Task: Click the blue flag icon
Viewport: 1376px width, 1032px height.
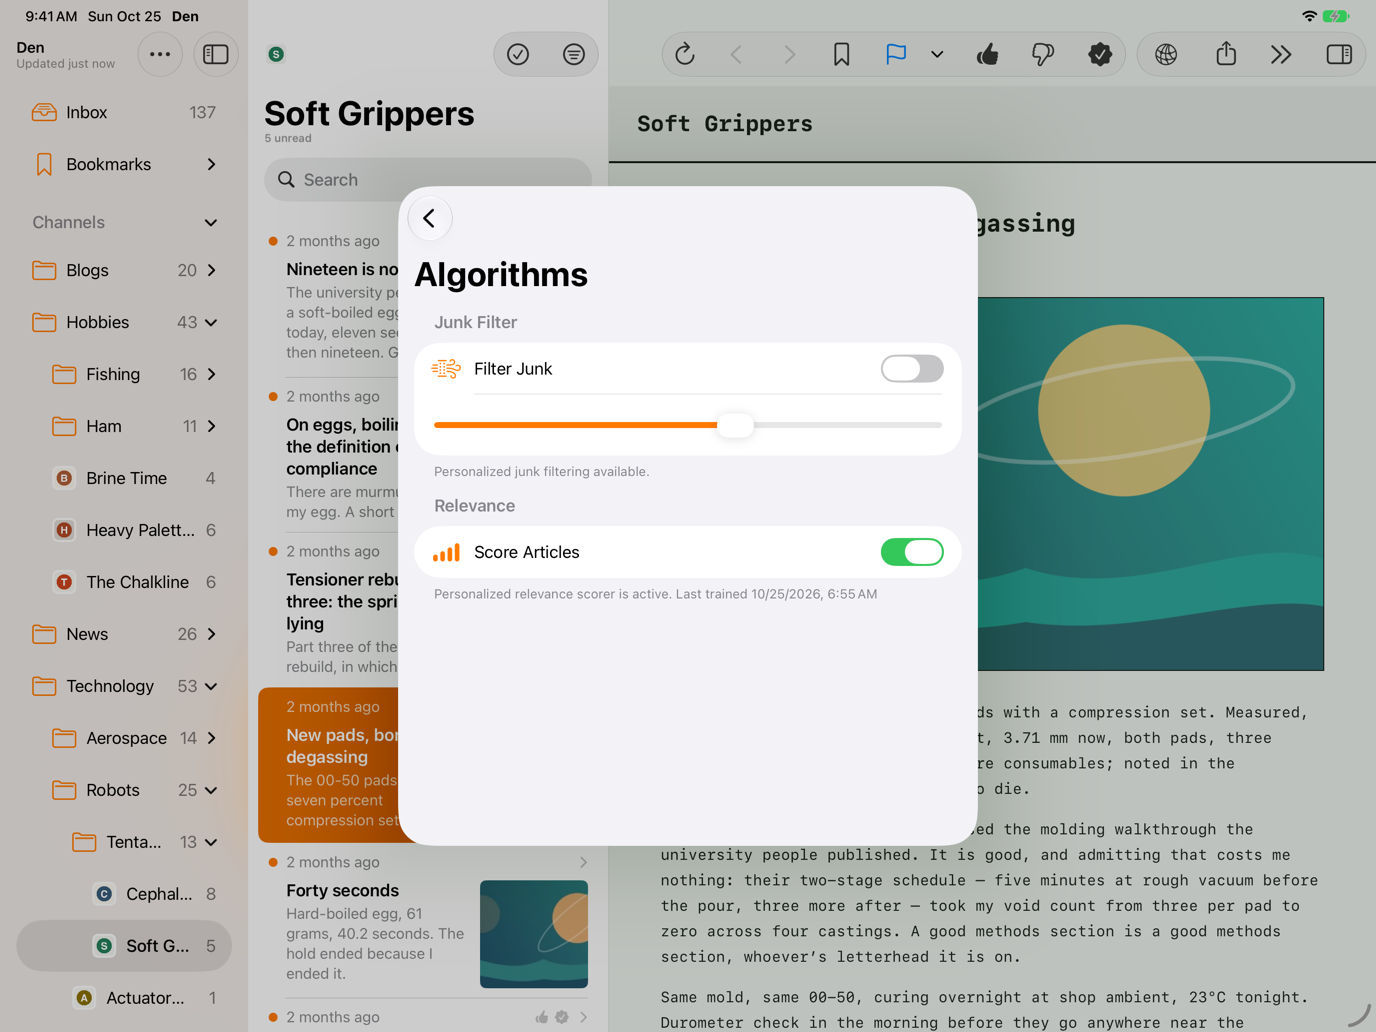Action: click(896, 54)
